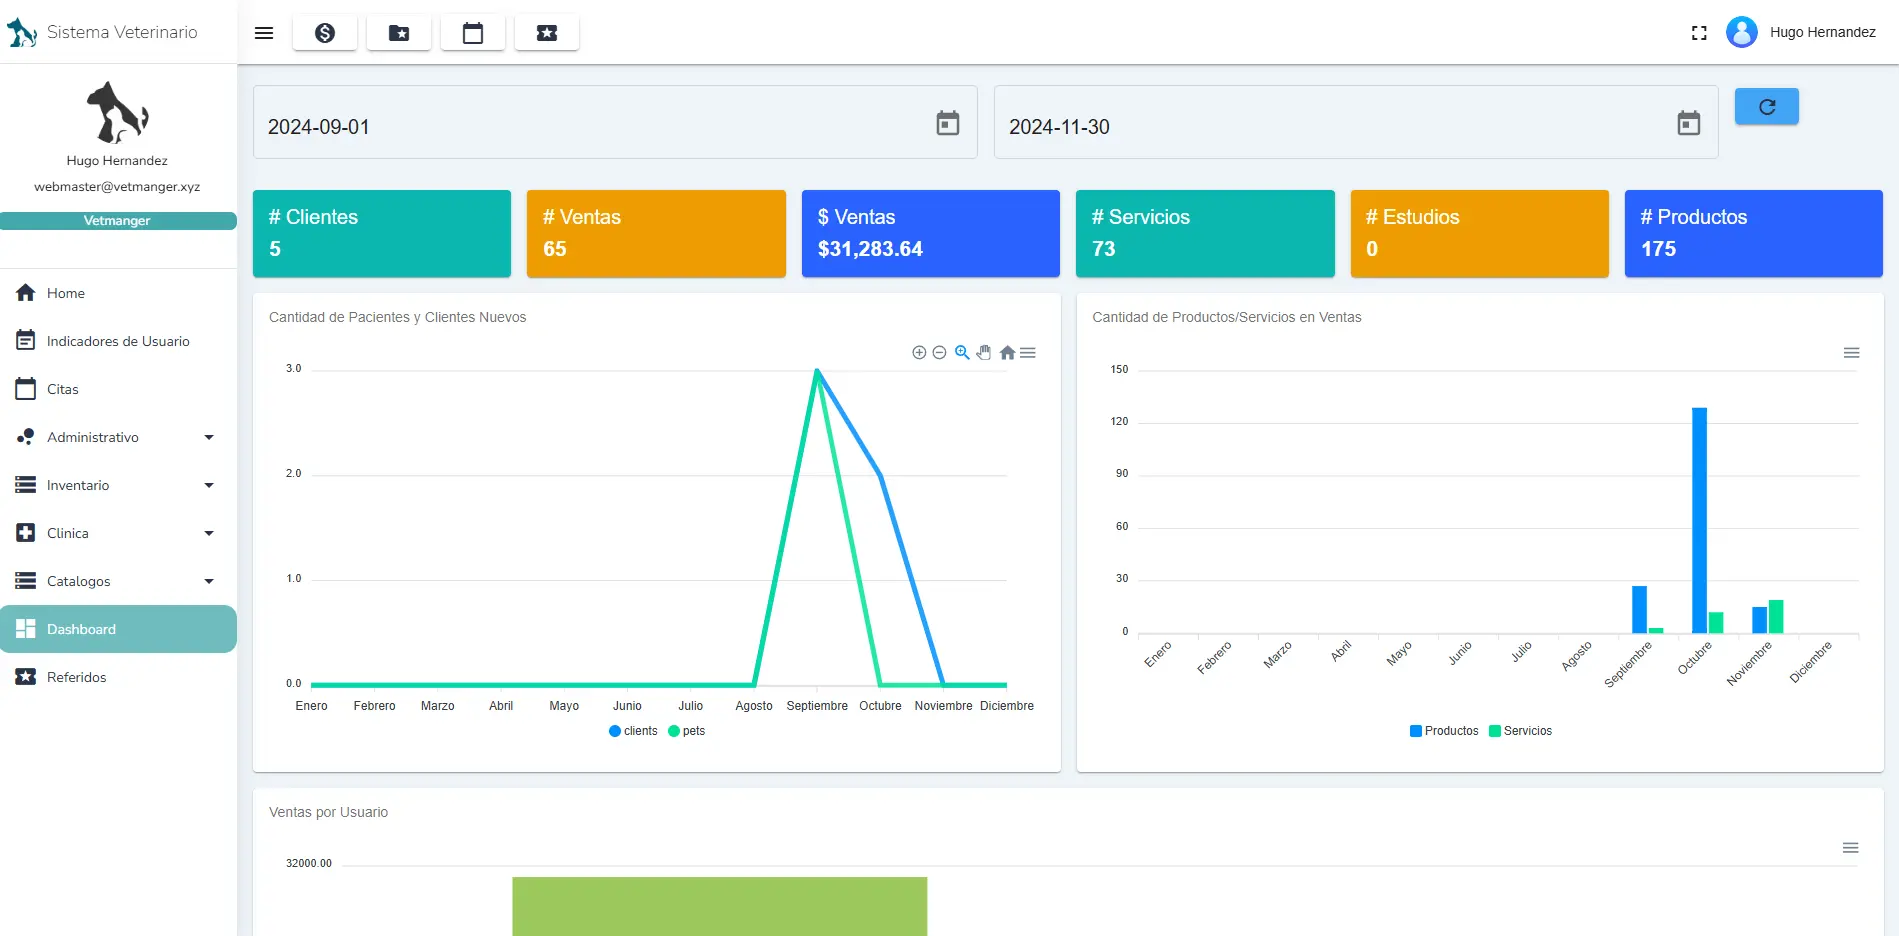1899x936 pixels.
Task: Activate panning hand tool on chart
Action: coord(984,352)
